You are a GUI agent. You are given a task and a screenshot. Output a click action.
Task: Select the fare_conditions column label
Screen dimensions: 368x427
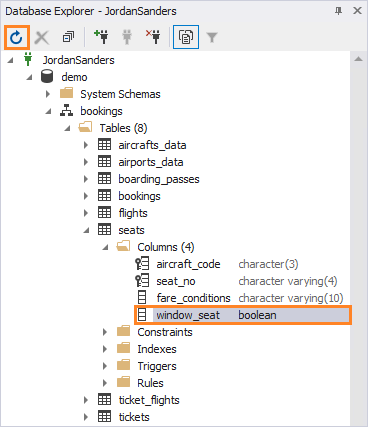coord(193,298)
